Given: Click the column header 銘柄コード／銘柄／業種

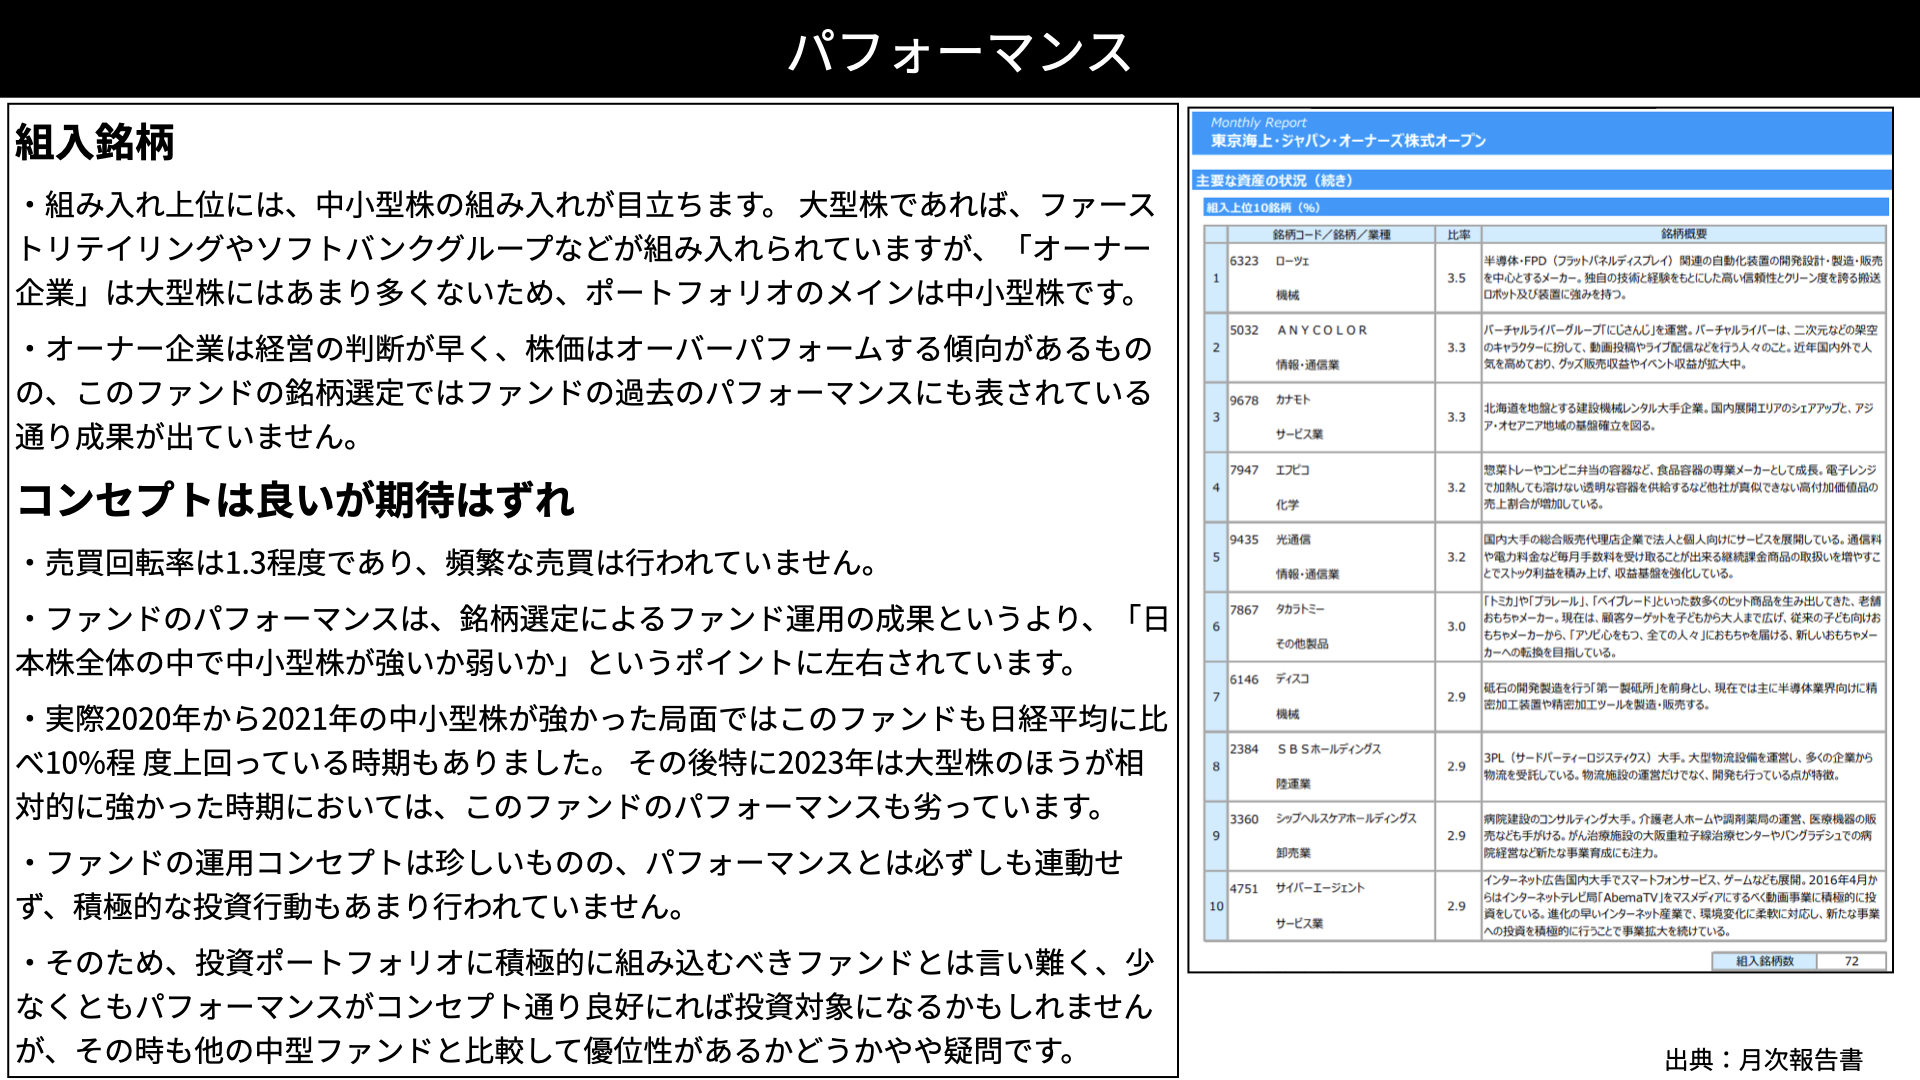Looking at the screenshot, I should [1331, 234].
